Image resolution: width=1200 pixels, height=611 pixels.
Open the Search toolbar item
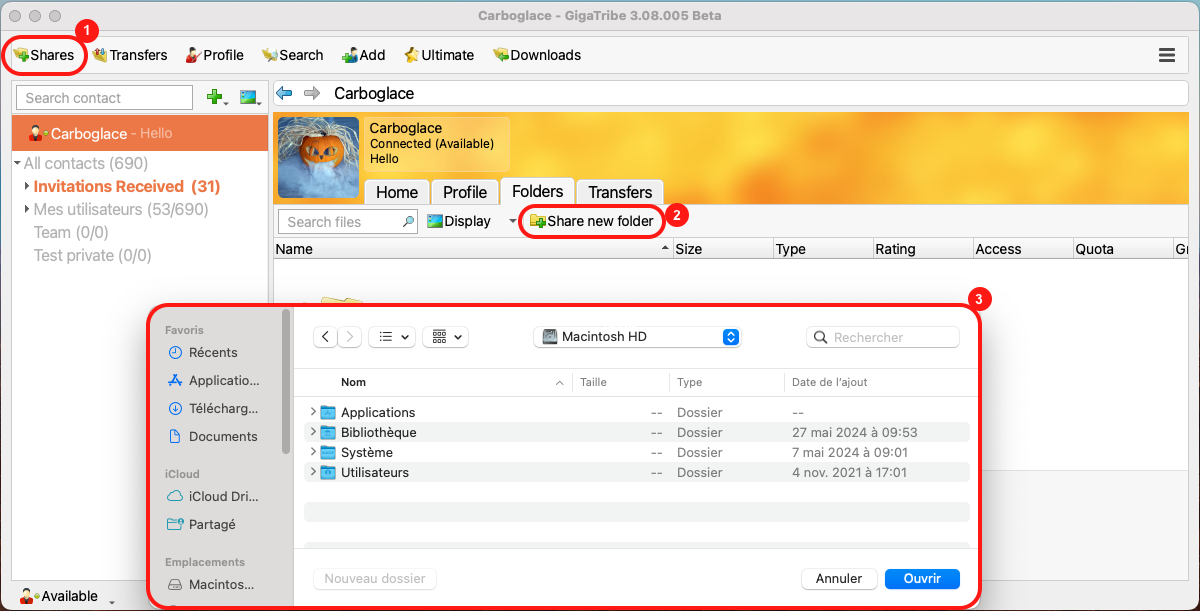tap(292, 55)
